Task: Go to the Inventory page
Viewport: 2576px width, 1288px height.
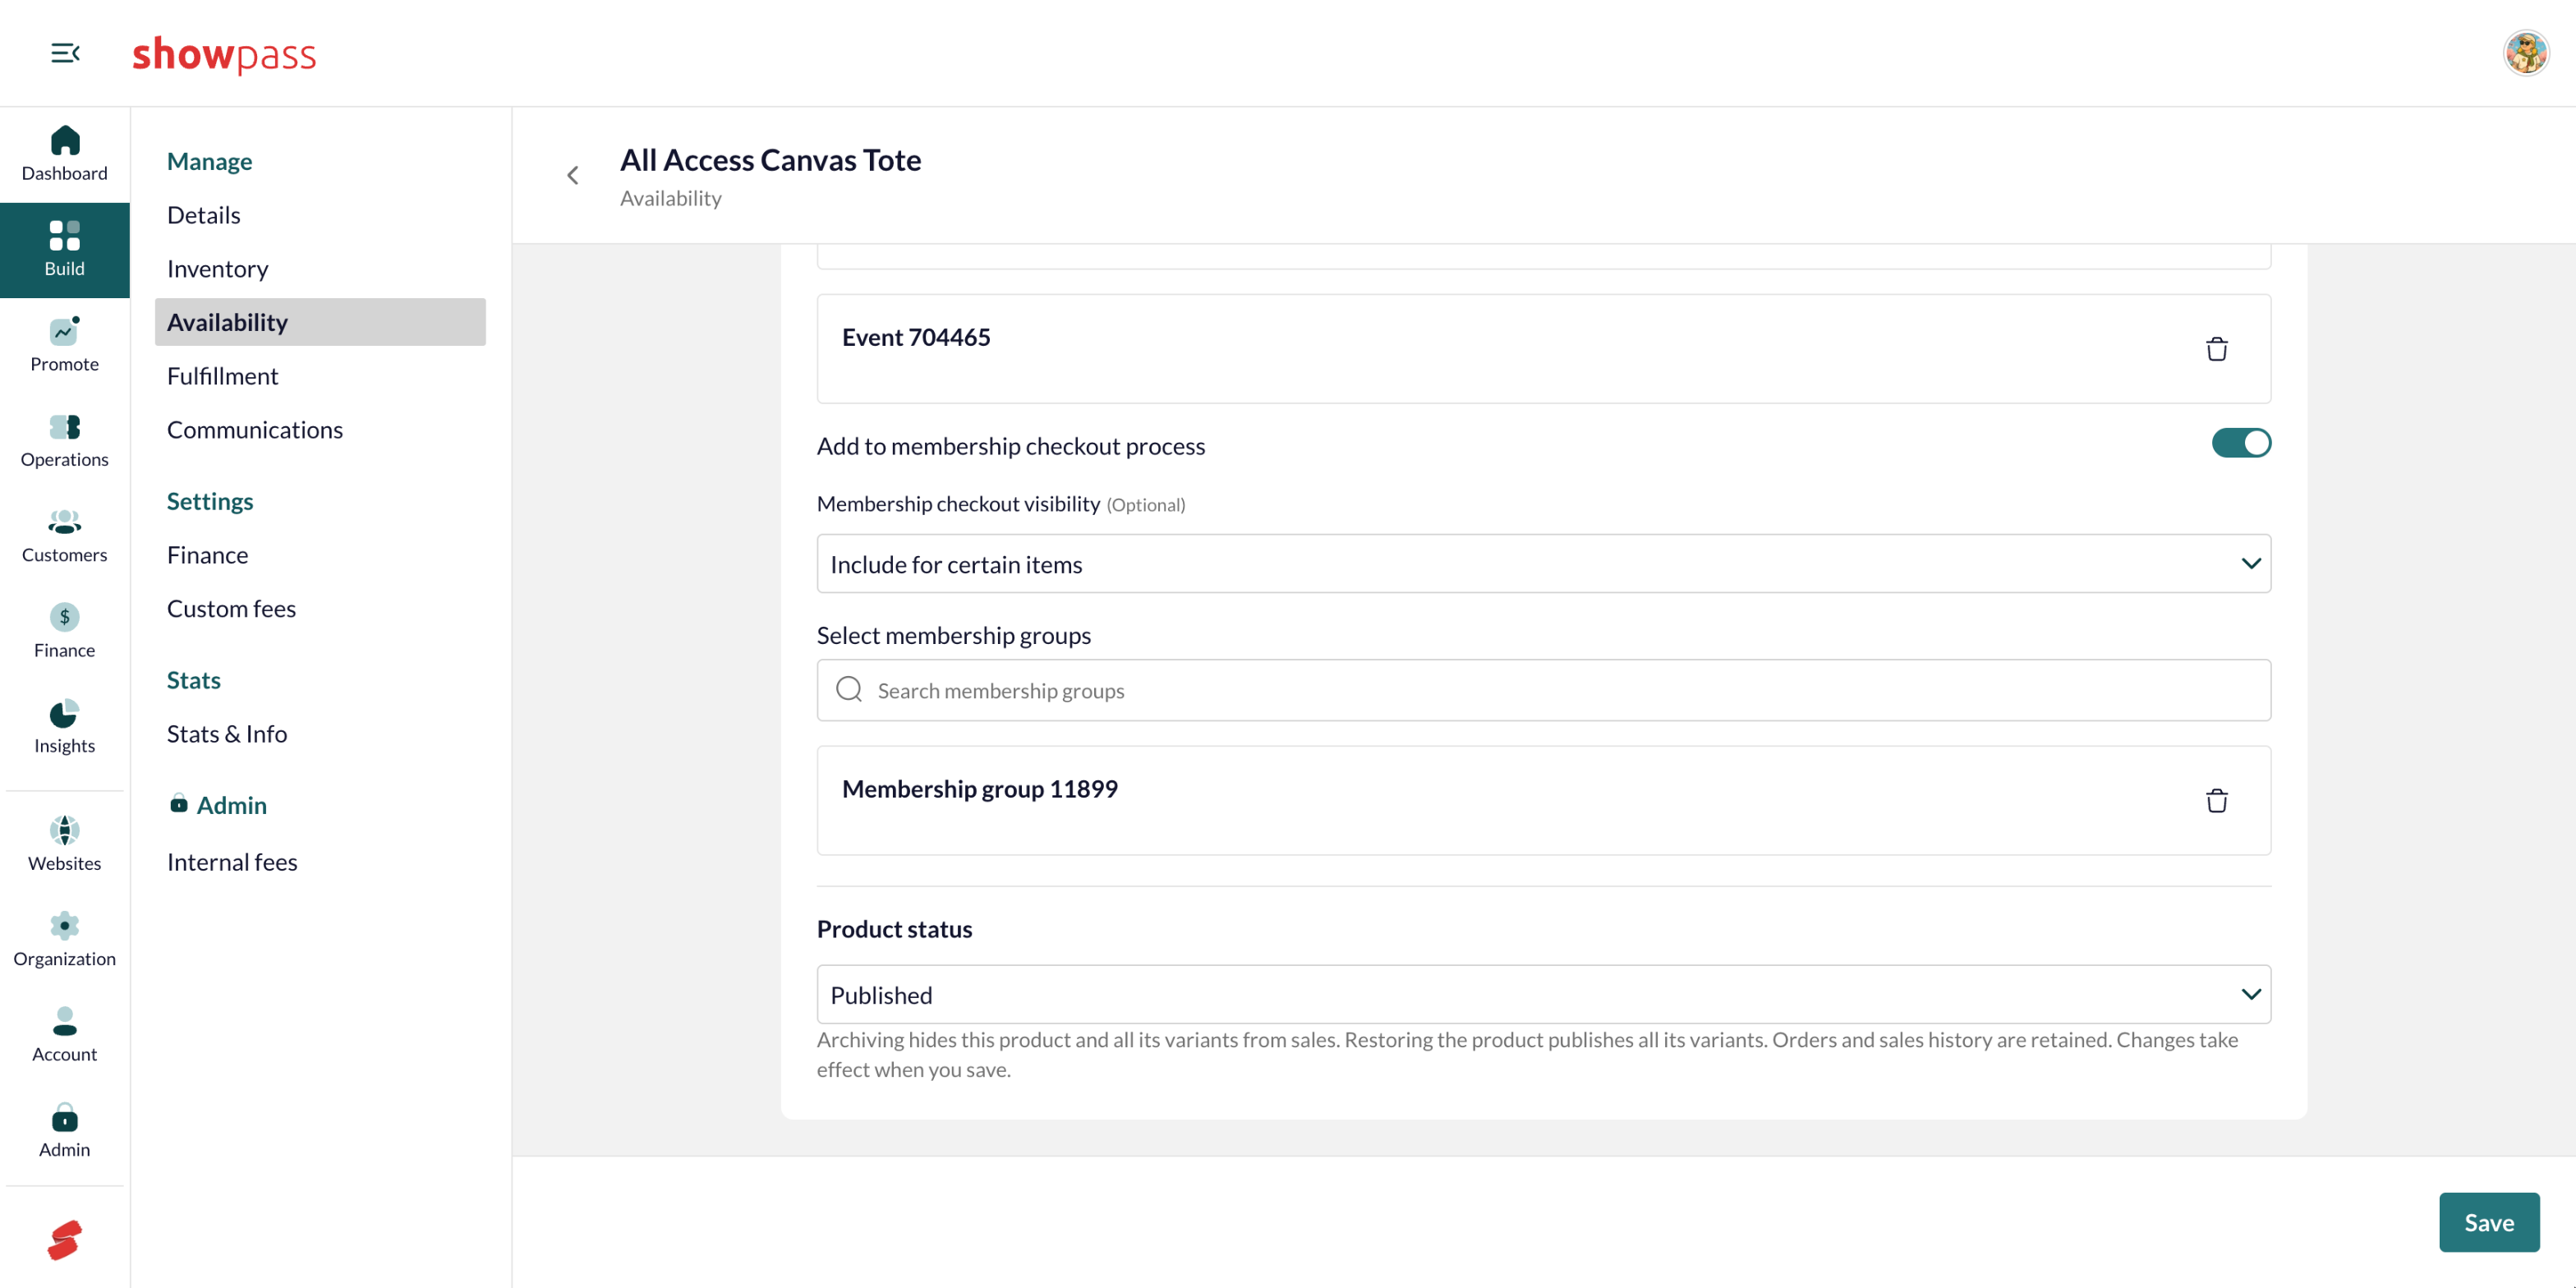Action: (x=320, y=269)
